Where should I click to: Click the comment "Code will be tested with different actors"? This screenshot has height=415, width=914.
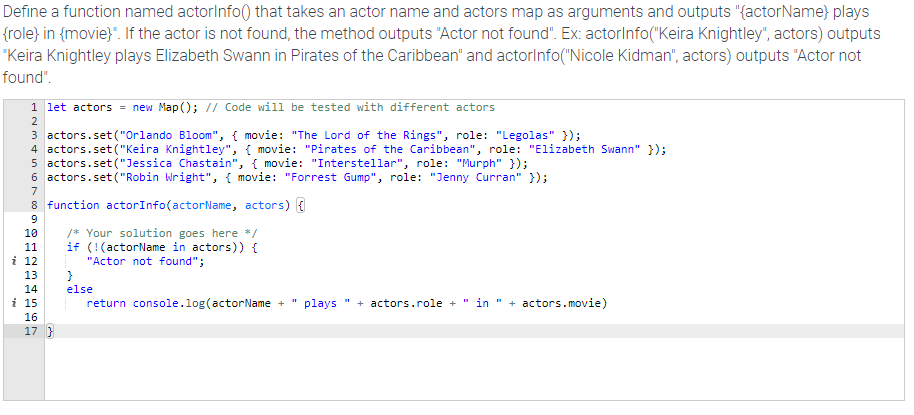(360, 107)
